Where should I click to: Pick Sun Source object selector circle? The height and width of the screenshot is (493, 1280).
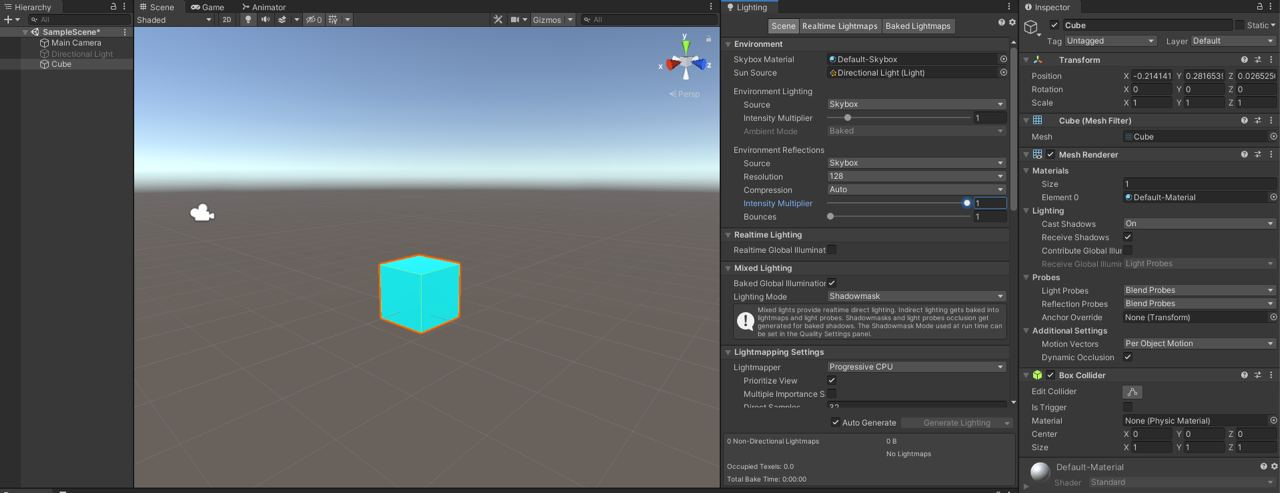(1003, 72)
